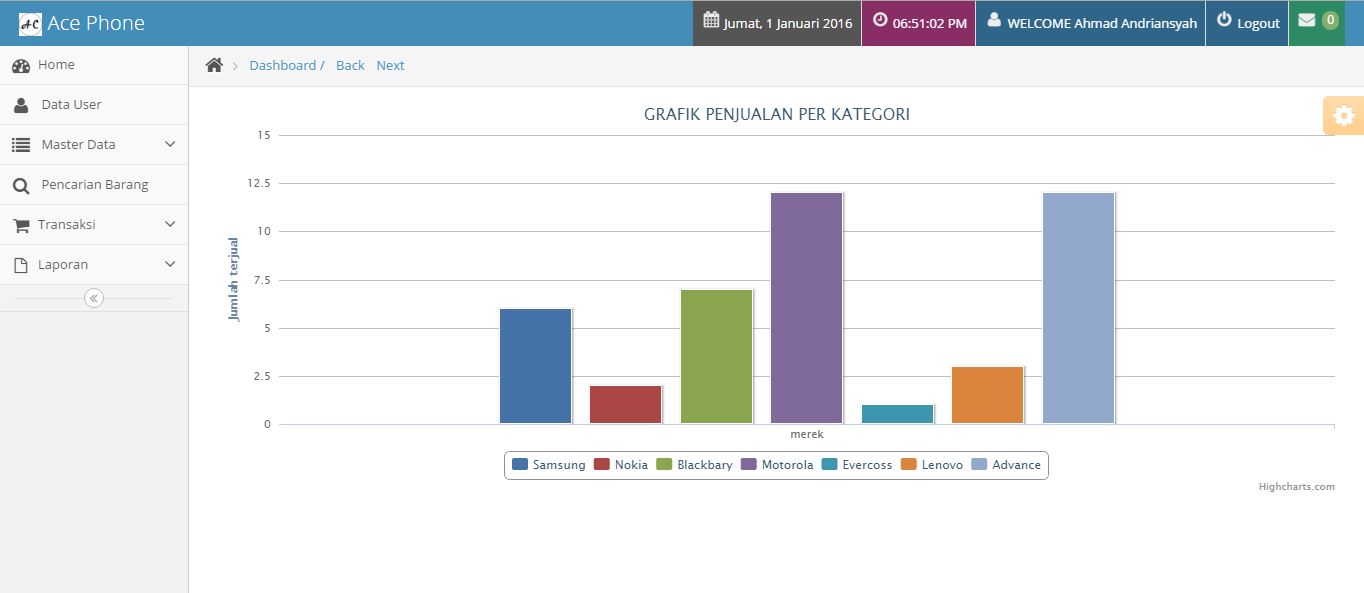Image resolution: width=1364 pixels, height=593 pixels.
Task: Click the breadcrumb home icon
Action: click(x=214, y=65)
